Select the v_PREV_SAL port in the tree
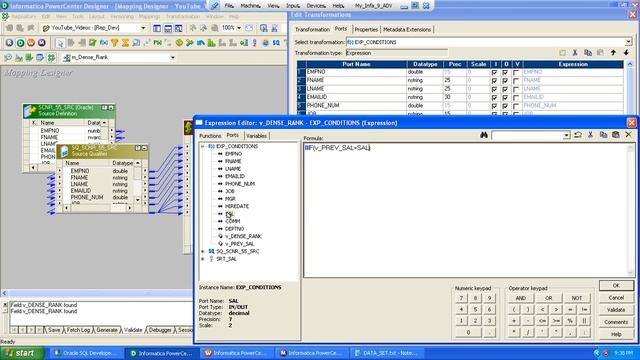The image size is (640, 360). [240, 244]
